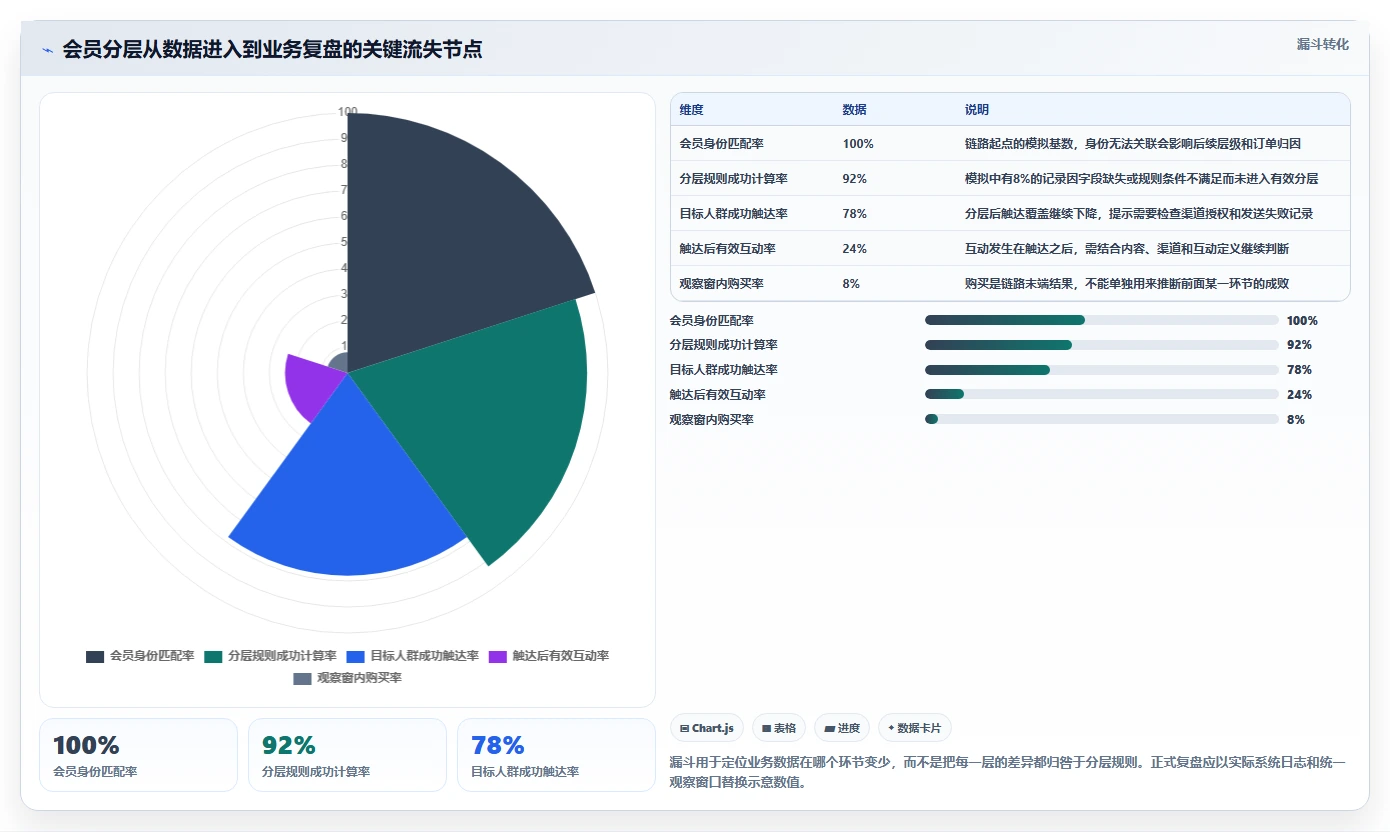Open the 100% 会员身份匹配率 stat card

pyautogui.click(x=139, y=755)
